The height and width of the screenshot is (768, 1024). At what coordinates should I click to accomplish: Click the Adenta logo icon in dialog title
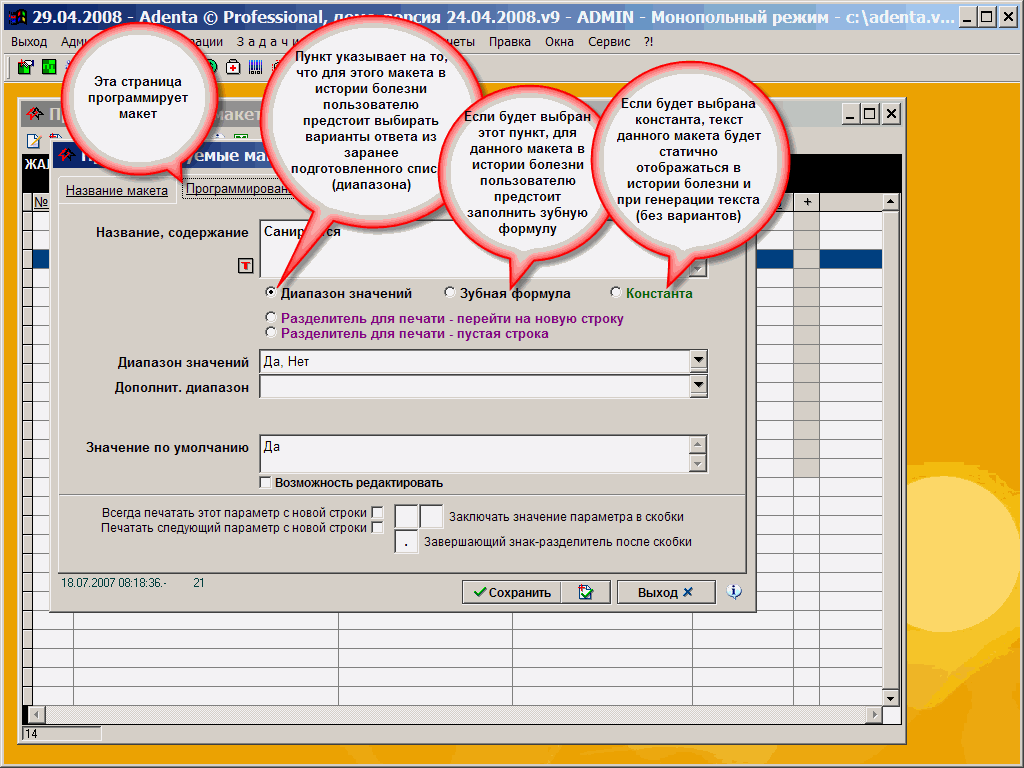click(x=66, y=155)
